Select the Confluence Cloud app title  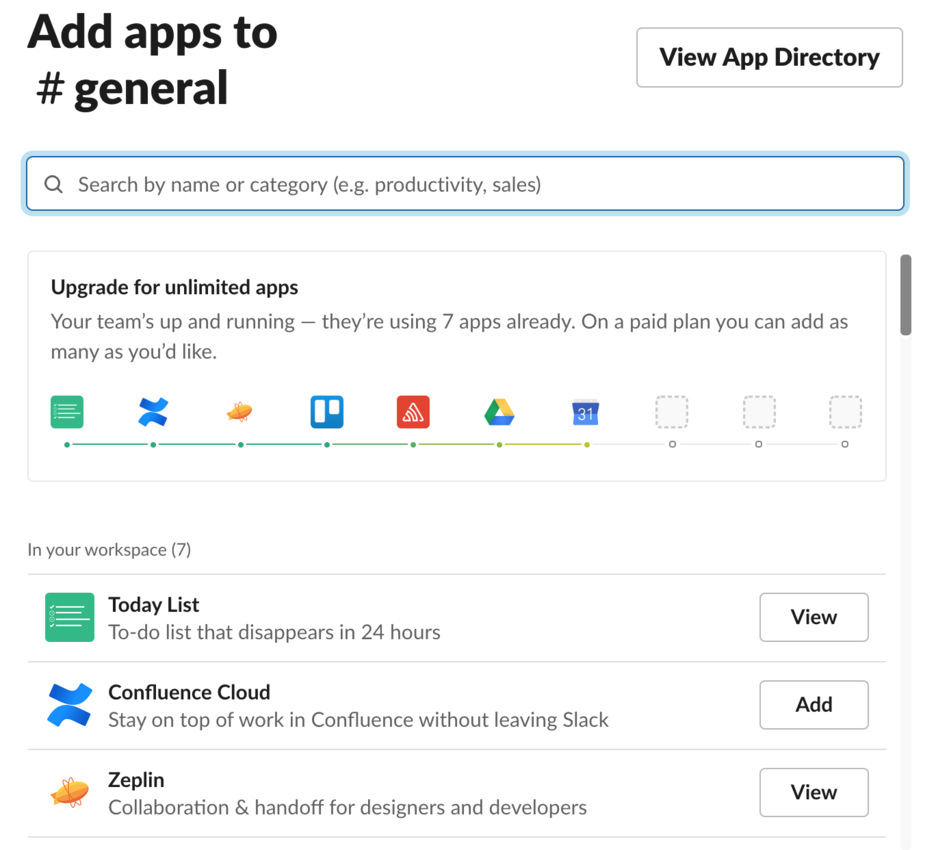click(x=189, y=692)
